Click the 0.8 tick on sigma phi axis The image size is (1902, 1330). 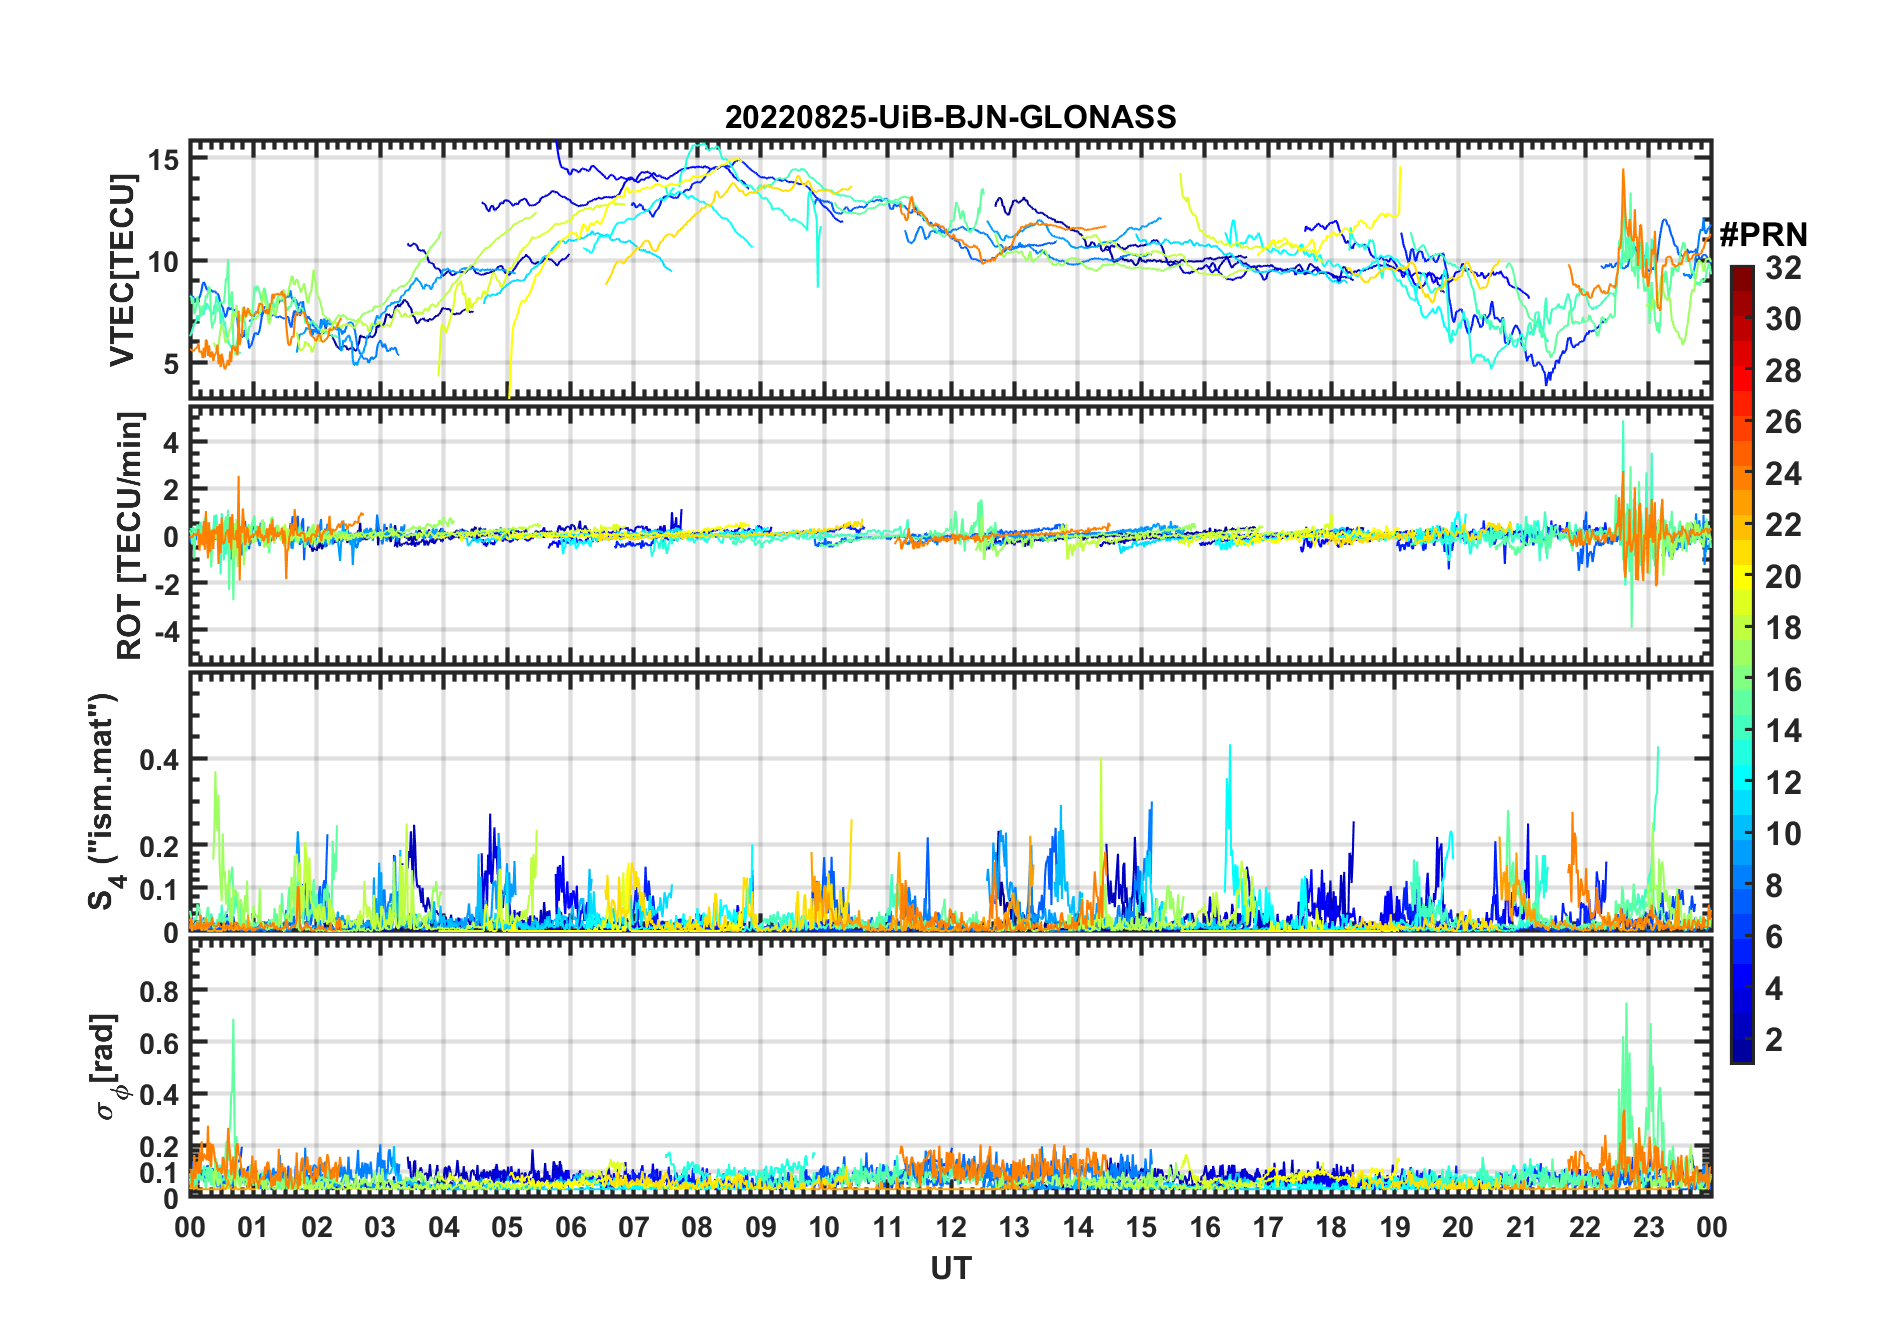tap(159, 991)
